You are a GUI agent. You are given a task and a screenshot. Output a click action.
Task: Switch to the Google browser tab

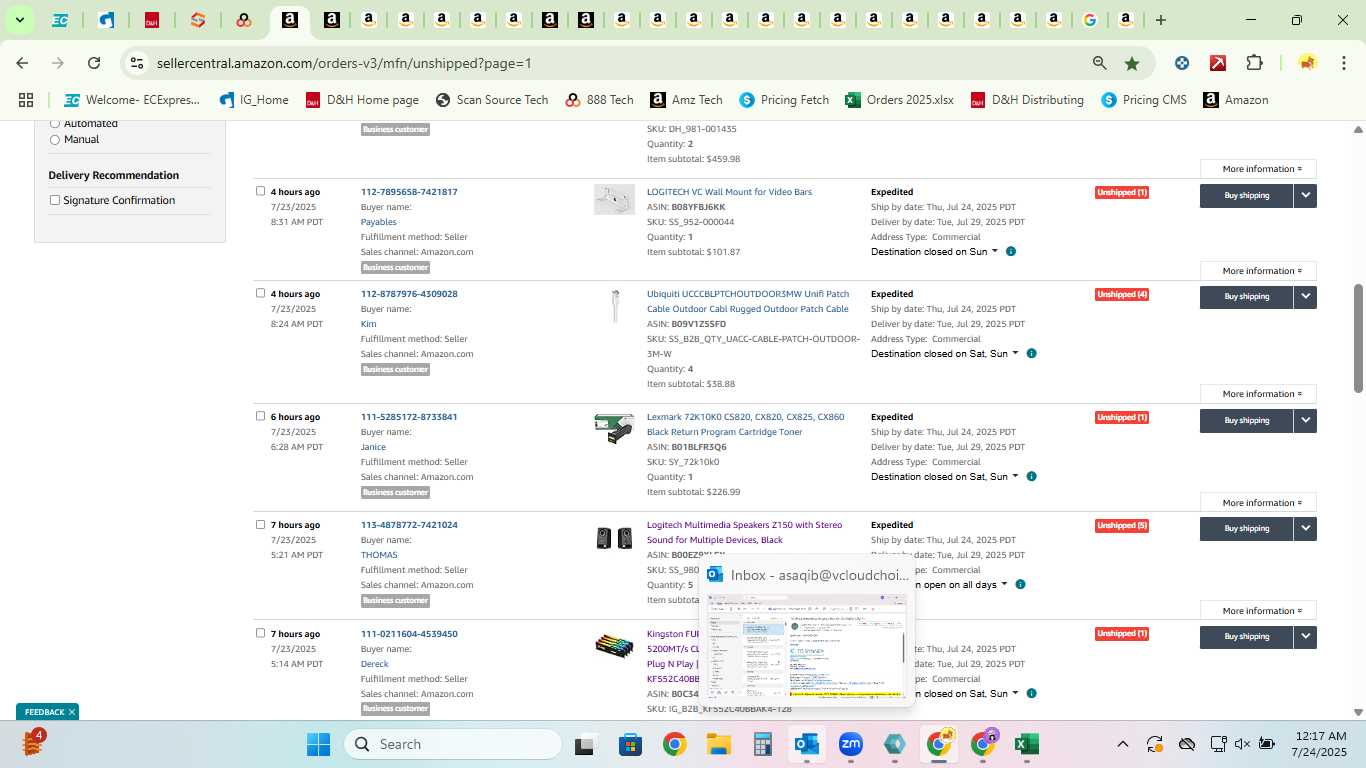pyautogui.click(x=1089, y=20)
